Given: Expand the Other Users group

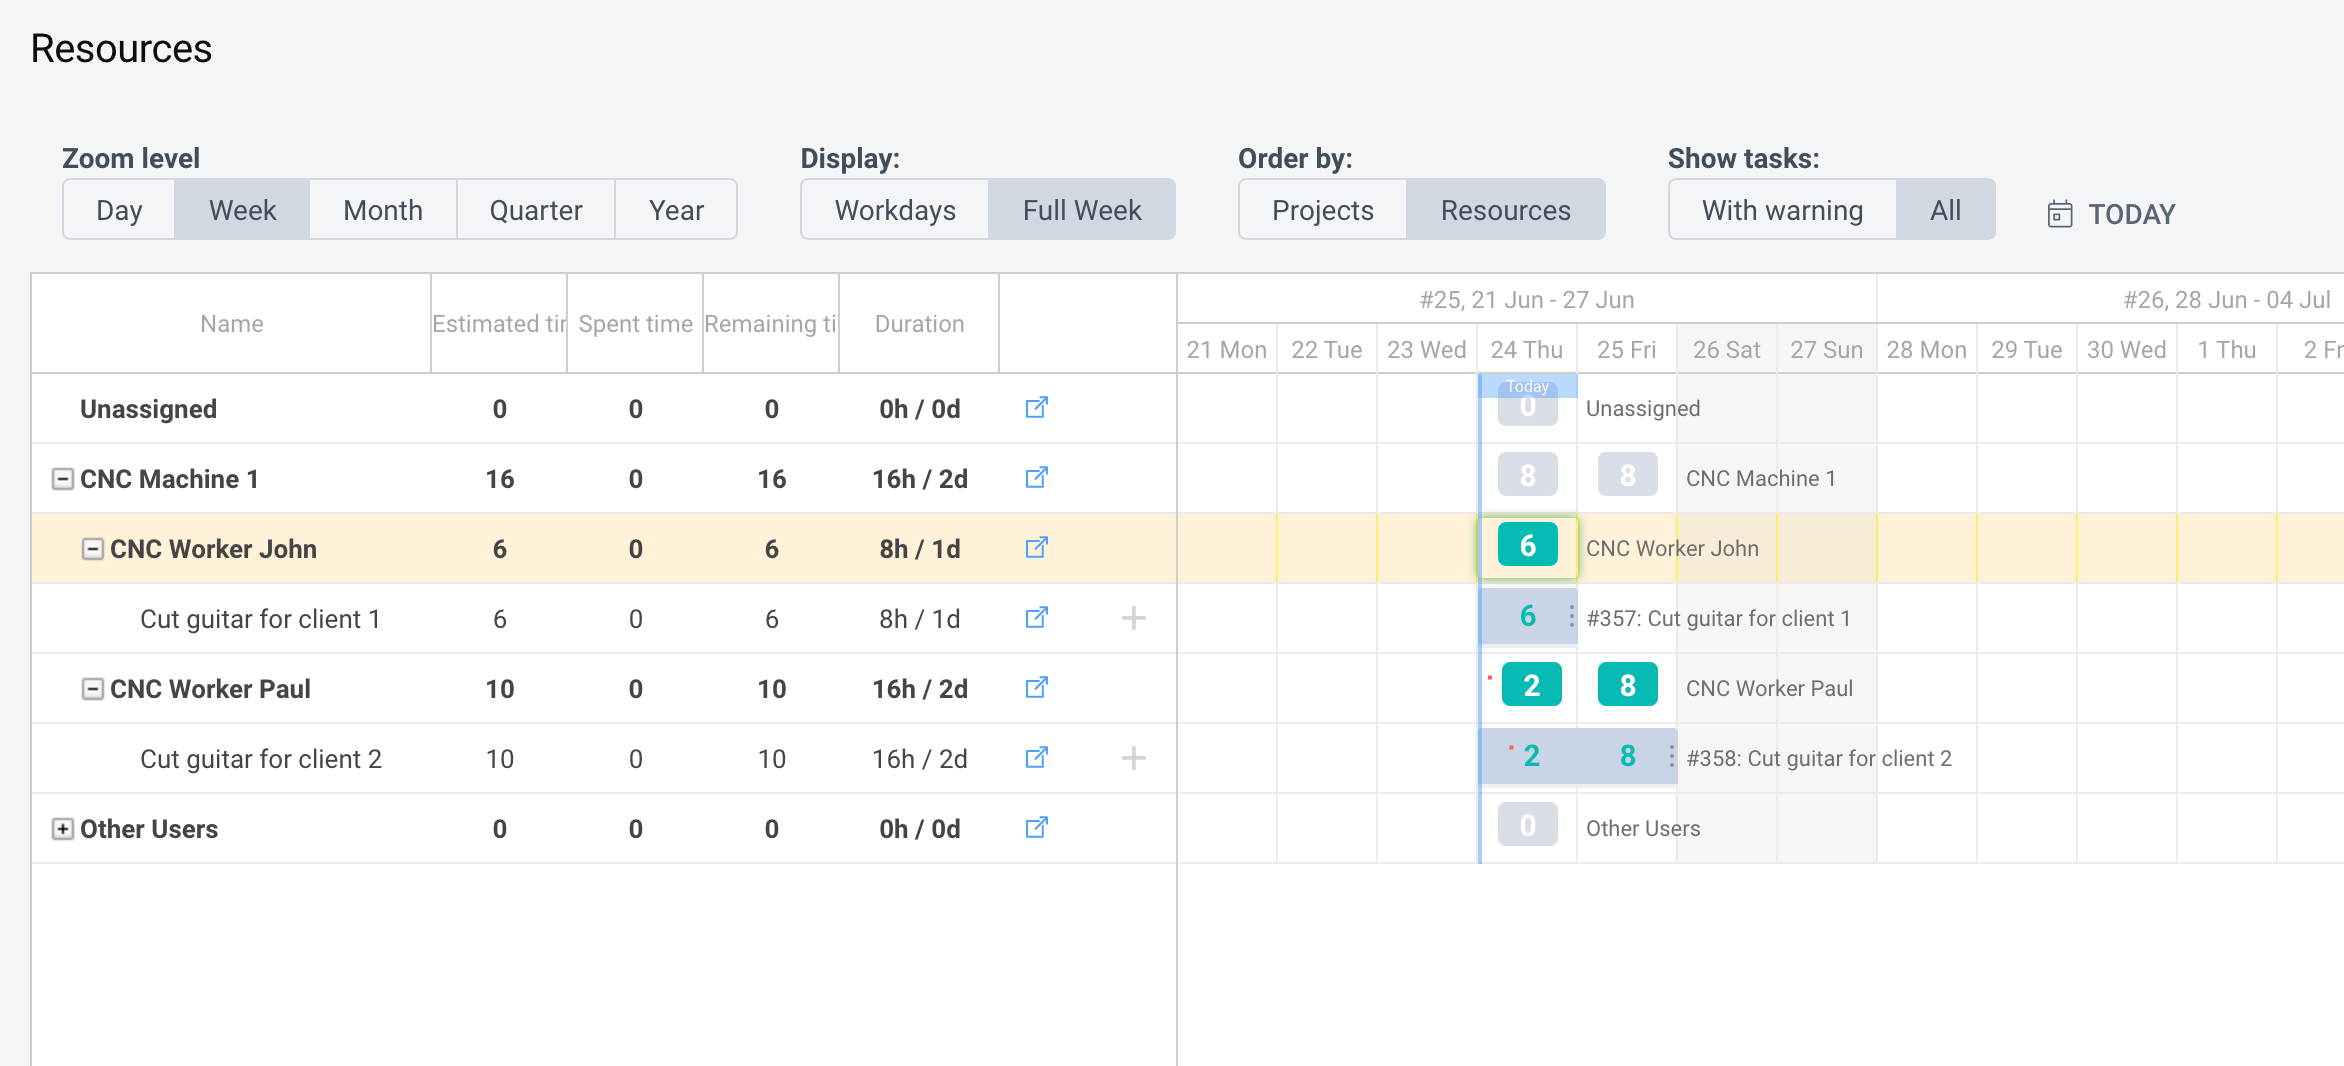Looking at the screenshot, I should [62, 829].
